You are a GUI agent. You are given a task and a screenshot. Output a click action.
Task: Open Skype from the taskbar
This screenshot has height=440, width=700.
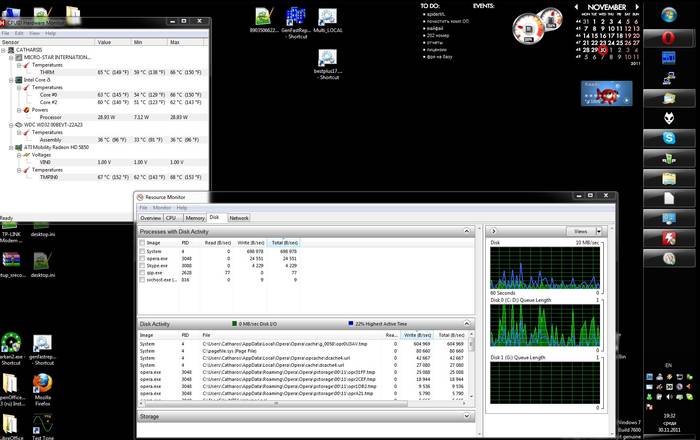point(669,138)
